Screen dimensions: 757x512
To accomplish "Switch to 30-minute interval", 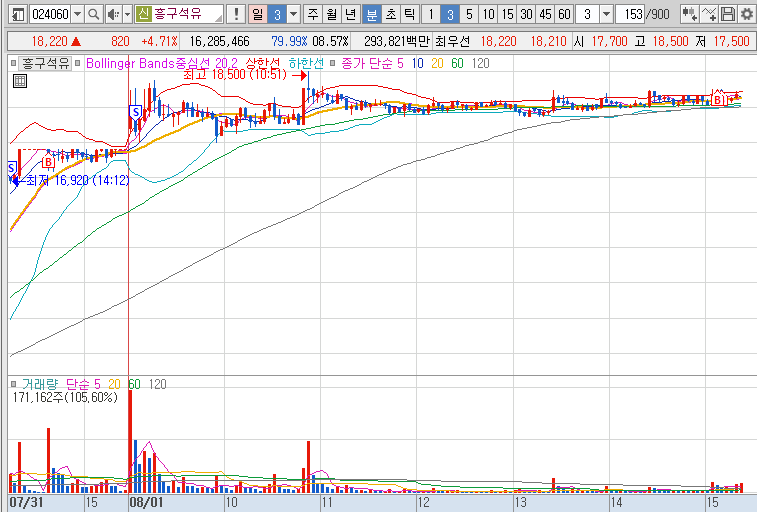I will [x=526, y=14].
